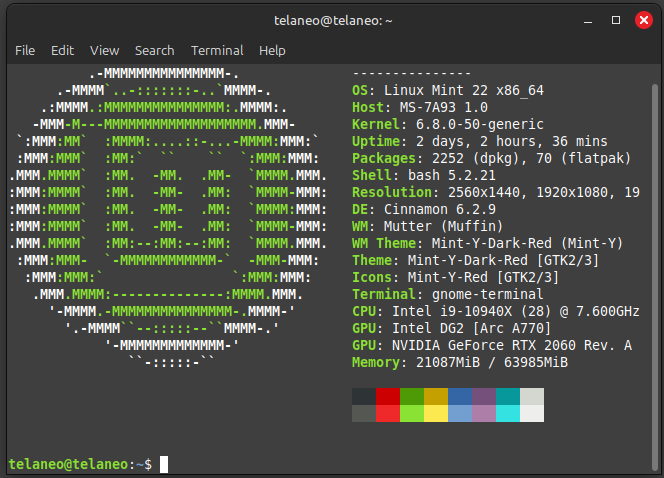
Task: Minimize the terminal window
Action: (591, 19)
